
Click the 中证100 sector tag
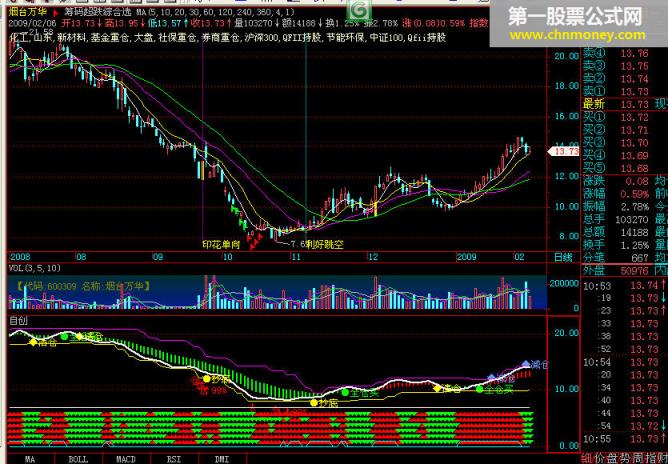pos(386,39)
